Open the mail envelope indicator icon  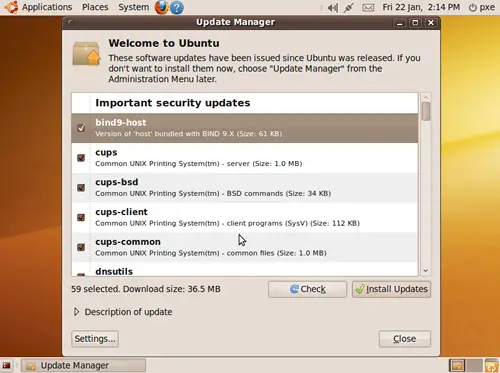click(x=368, y=8)
